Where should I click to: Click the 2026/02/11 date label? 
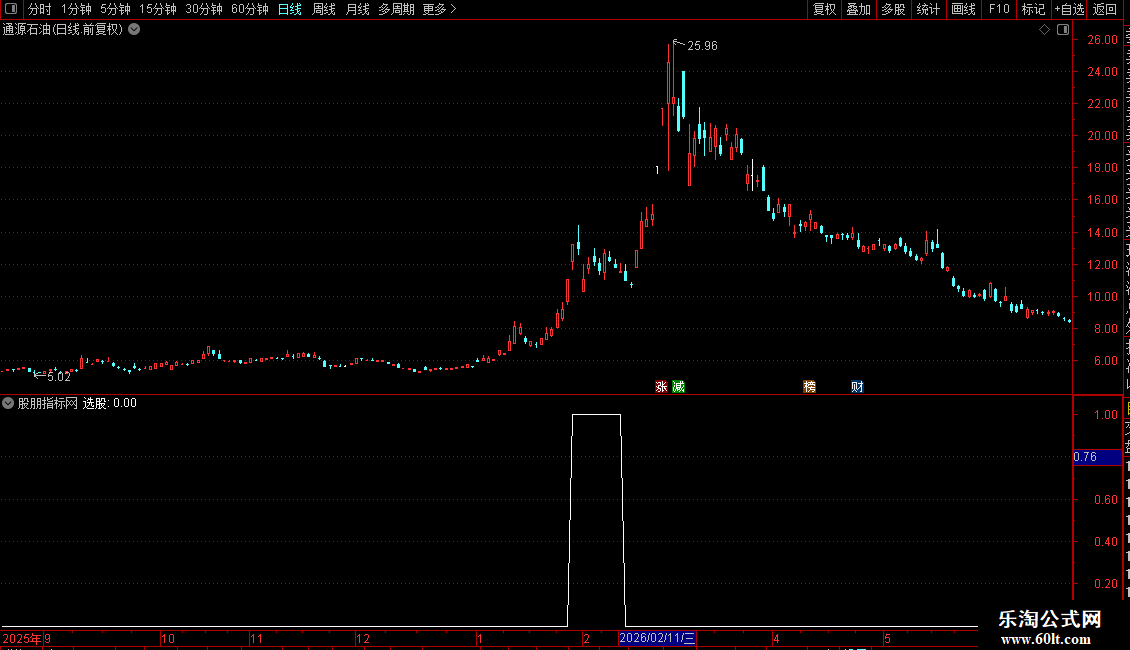657,638
